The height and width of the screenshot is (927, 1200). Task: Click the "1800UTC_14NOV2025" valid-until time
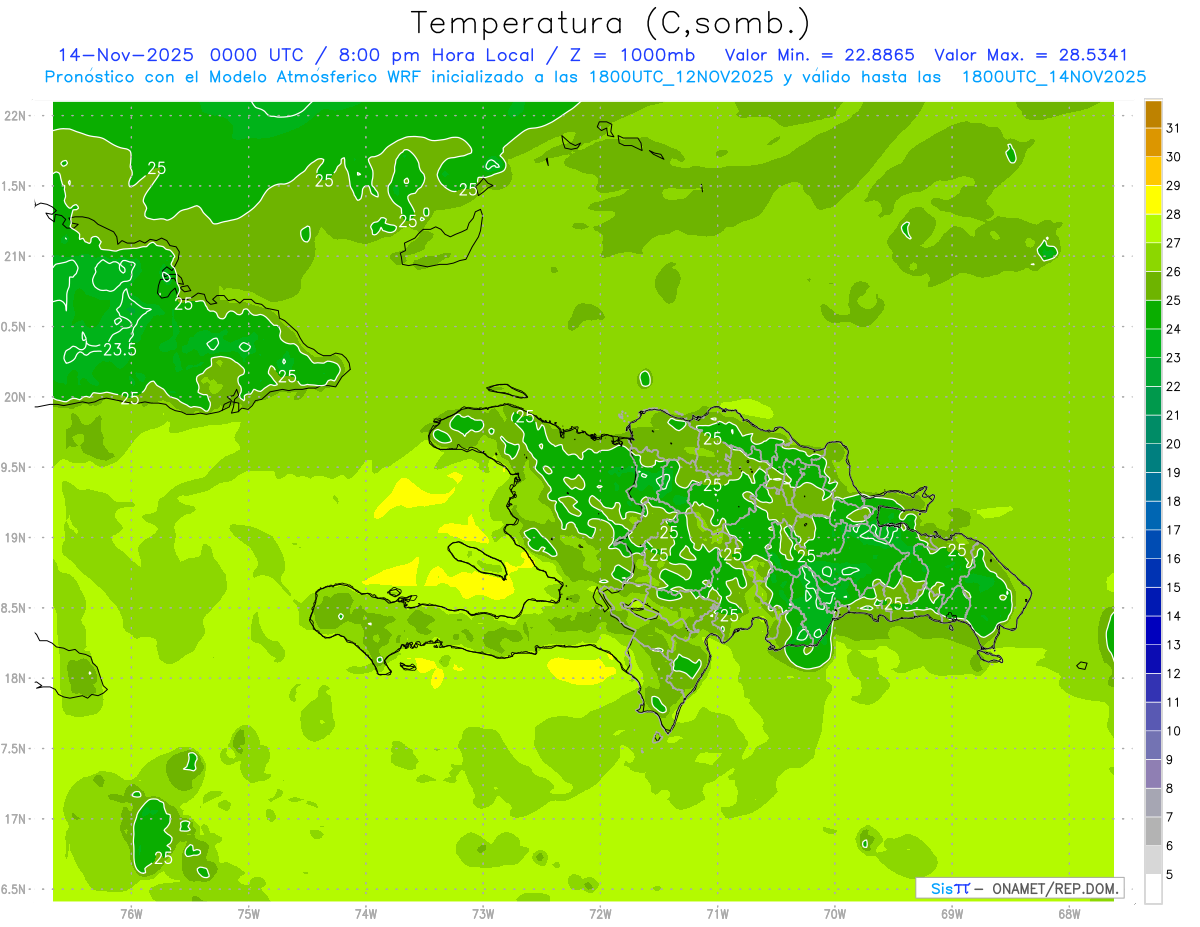point(1053,77)
